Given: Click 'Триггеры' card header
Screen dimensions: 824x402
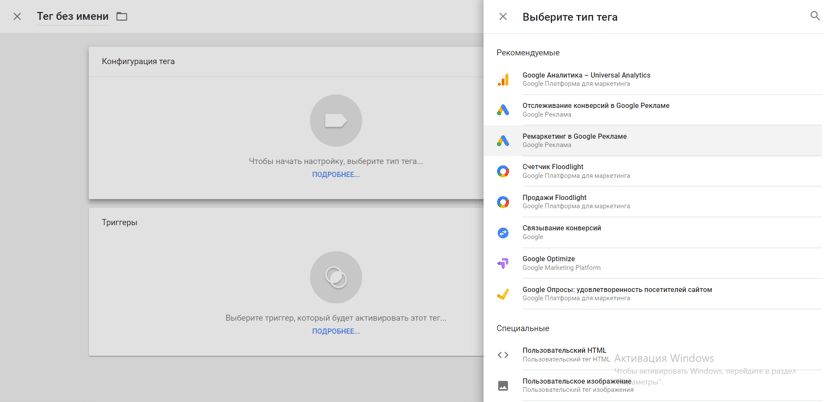Looking at the screenshot, I should pyautogui.click(x=119, y=222).
